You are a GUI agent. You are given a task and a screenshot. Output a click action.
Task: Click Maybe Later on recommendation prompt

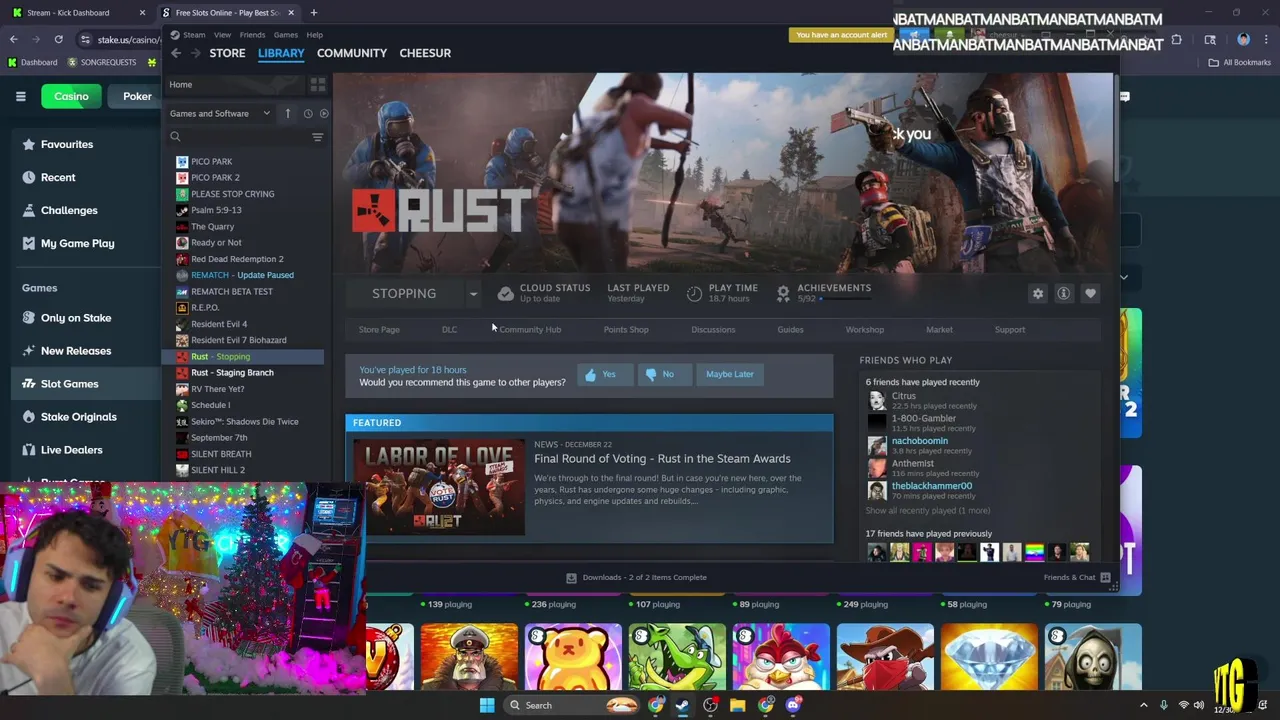[730, 374]
